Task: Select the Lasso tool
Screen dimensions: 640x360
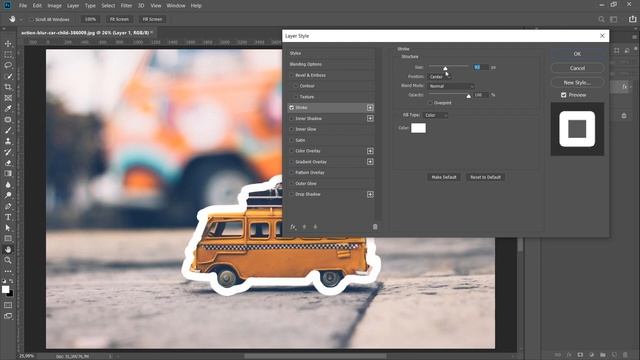Action: (8, 65)
